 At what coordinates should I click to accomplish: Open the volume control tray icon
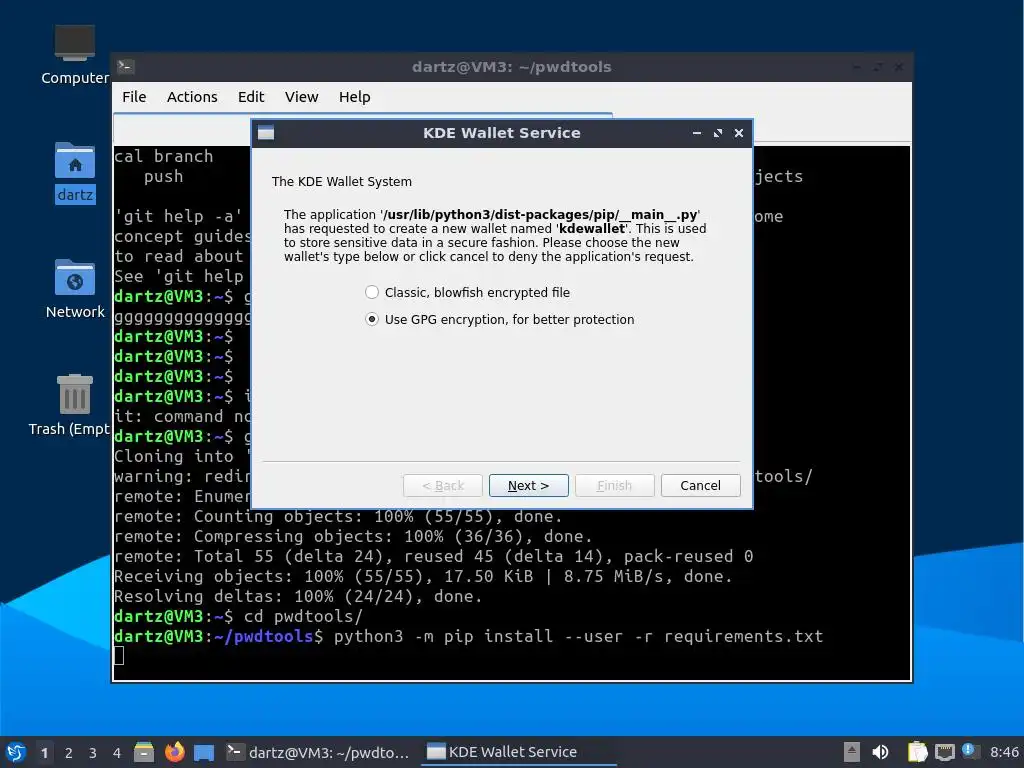click(880, 752)
